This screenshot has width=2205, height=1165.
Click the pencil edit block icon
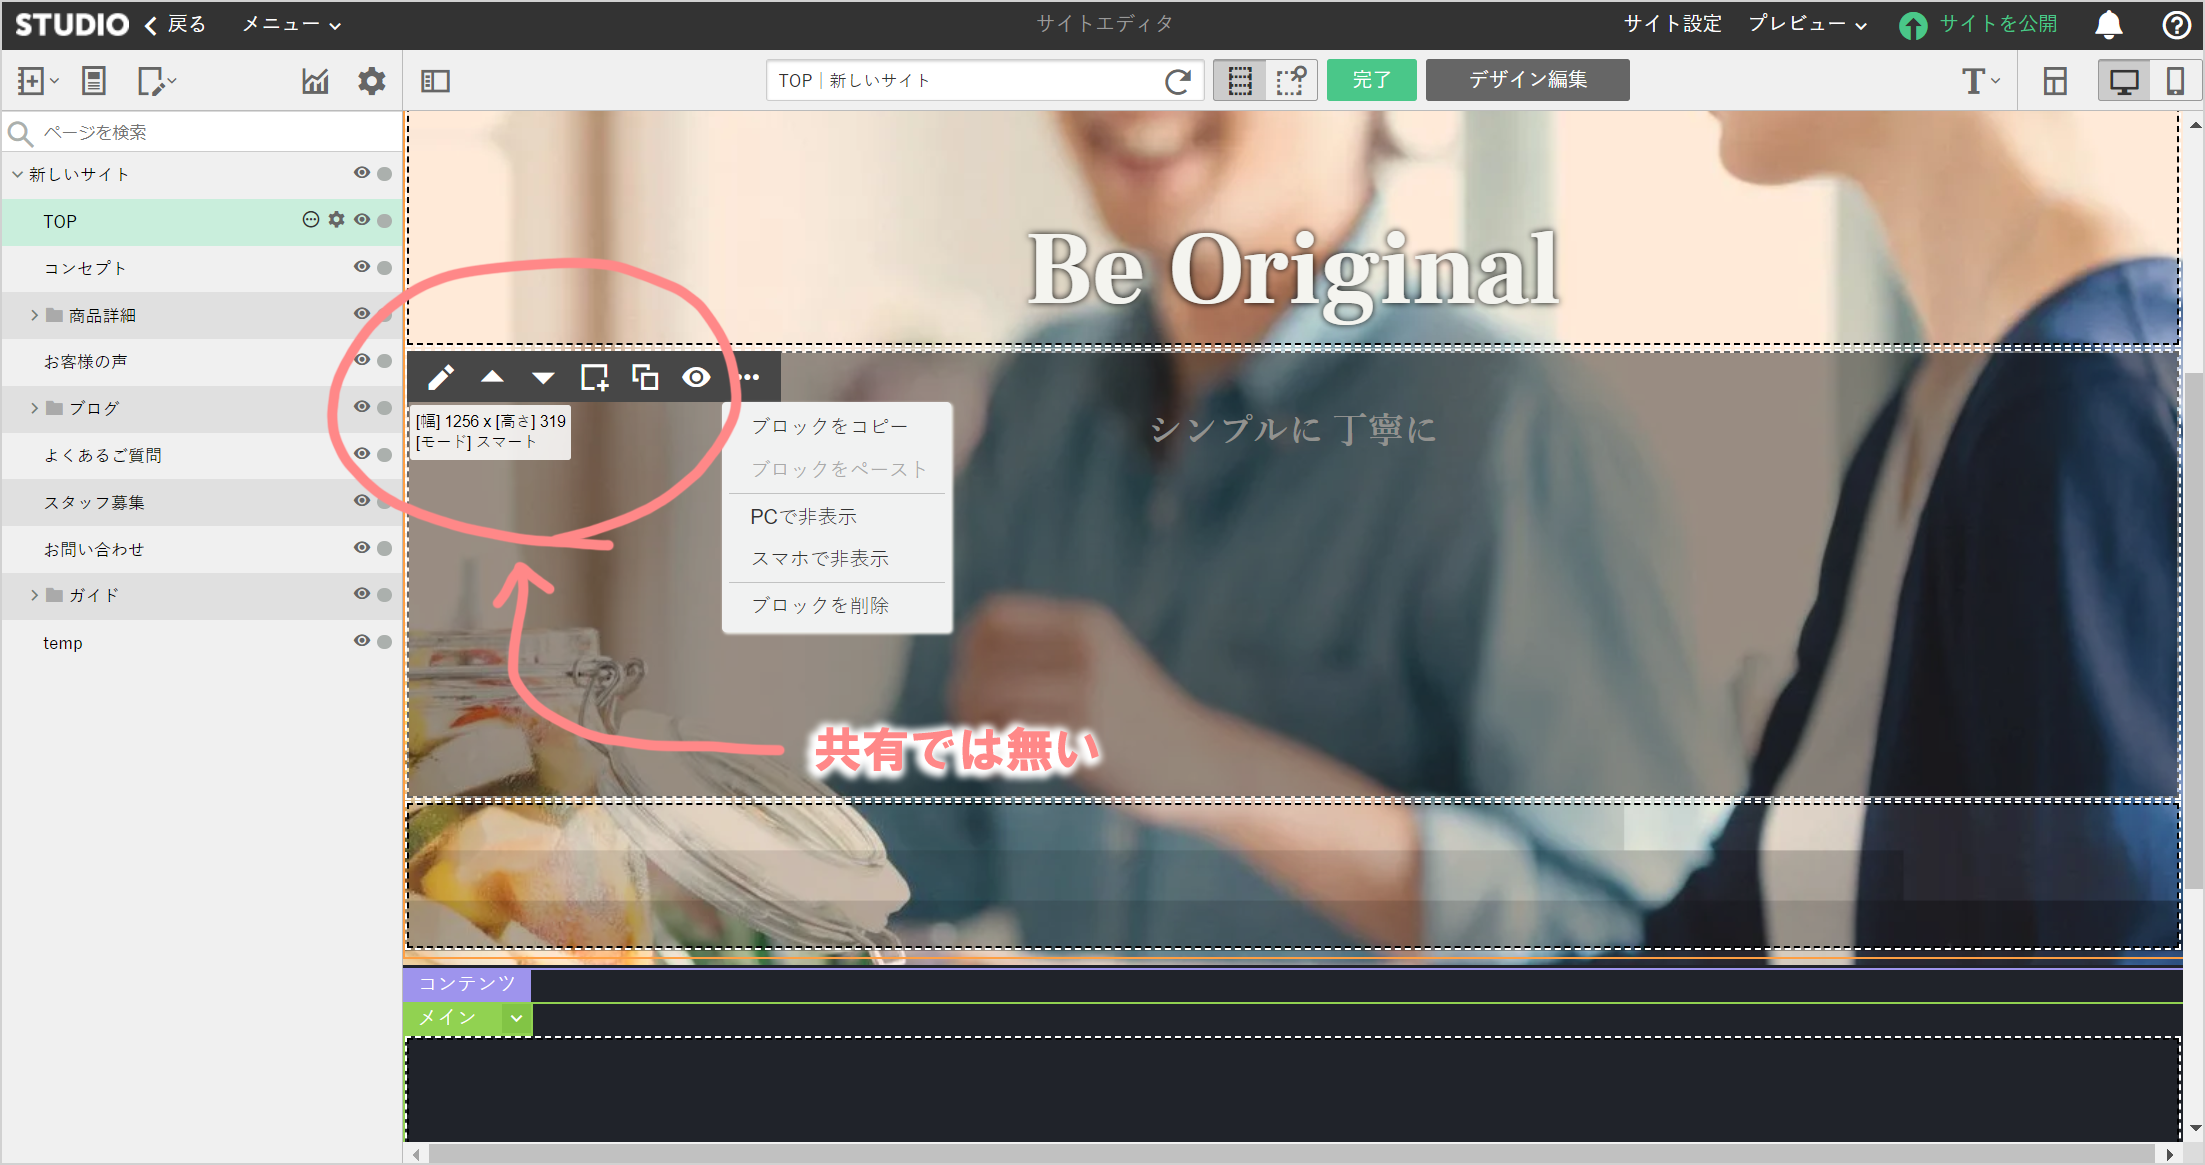(441, 377)
